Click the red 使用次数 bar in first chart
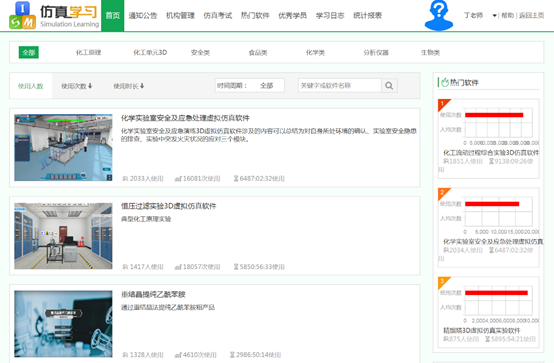554x363 pixels. pos(494,115)
